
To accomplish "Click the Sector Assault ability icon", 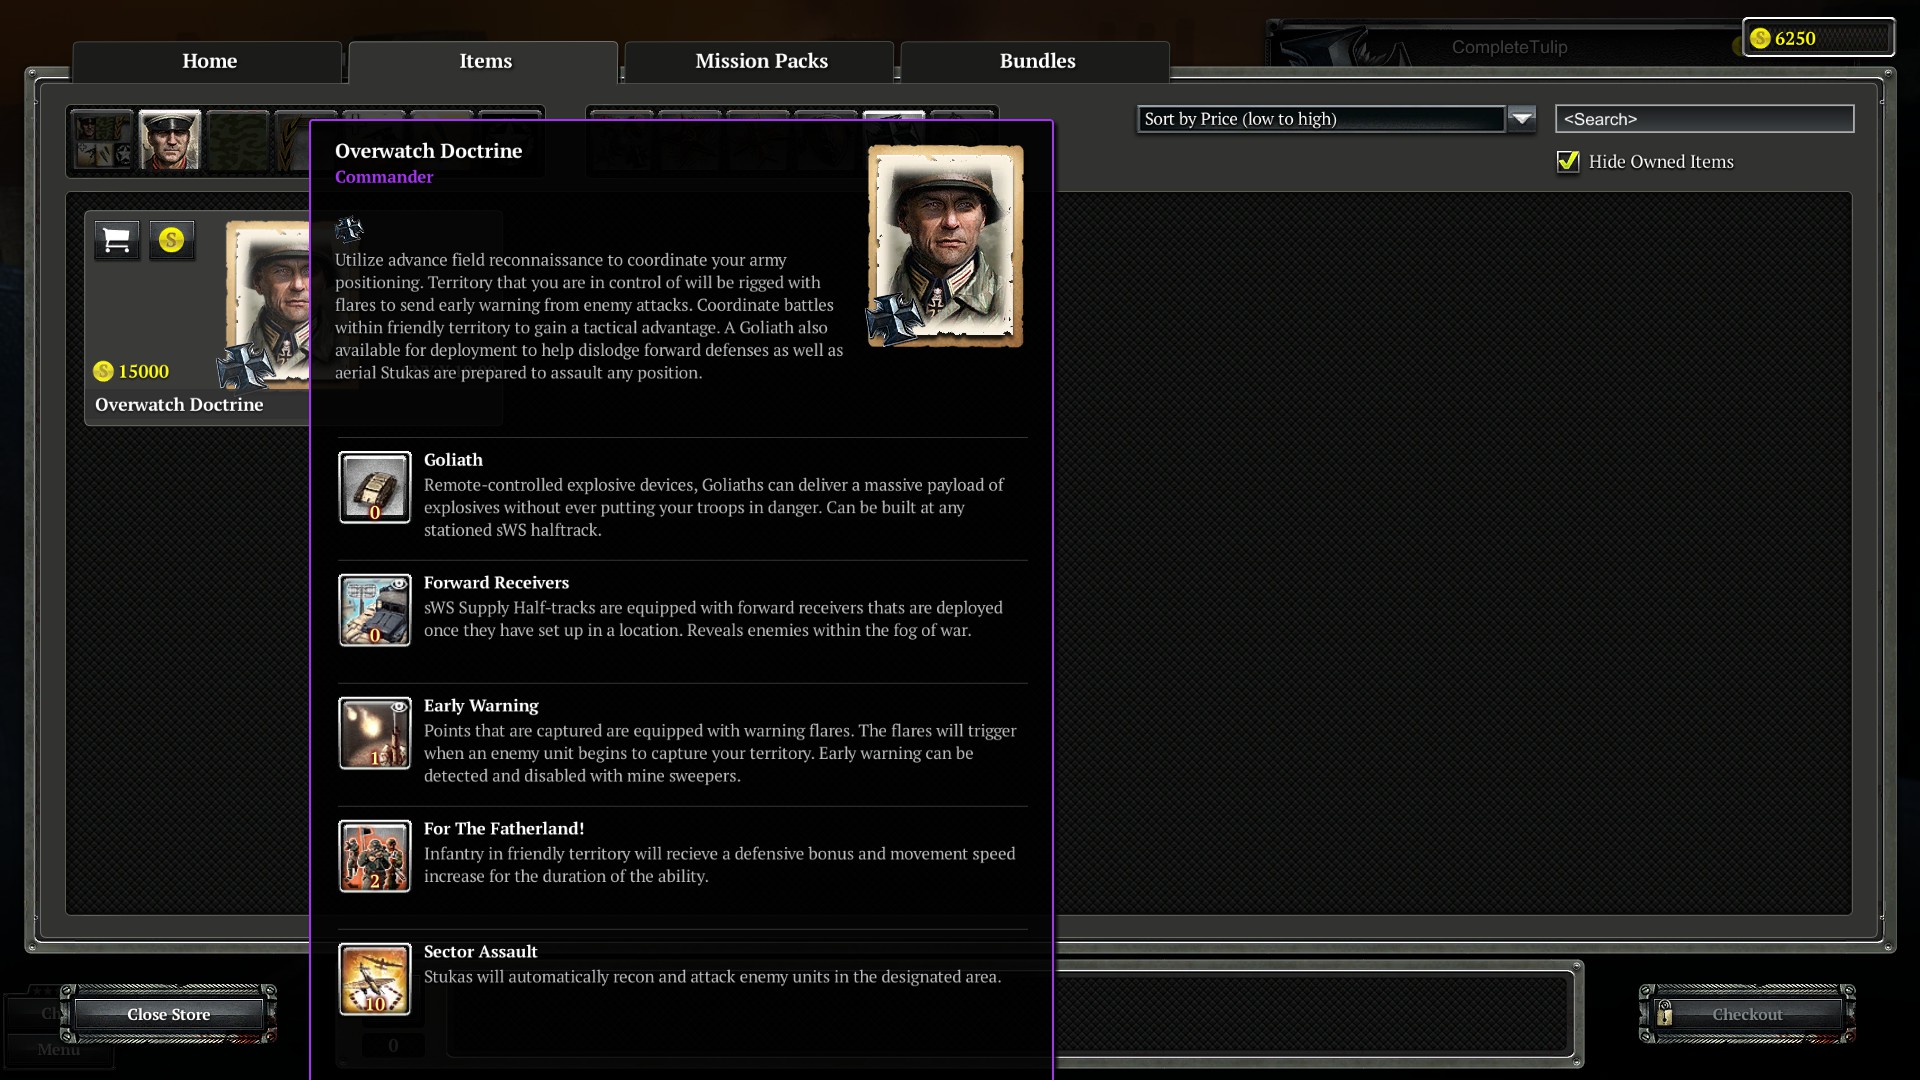I will pyautogui.click(x=375, y=979).
